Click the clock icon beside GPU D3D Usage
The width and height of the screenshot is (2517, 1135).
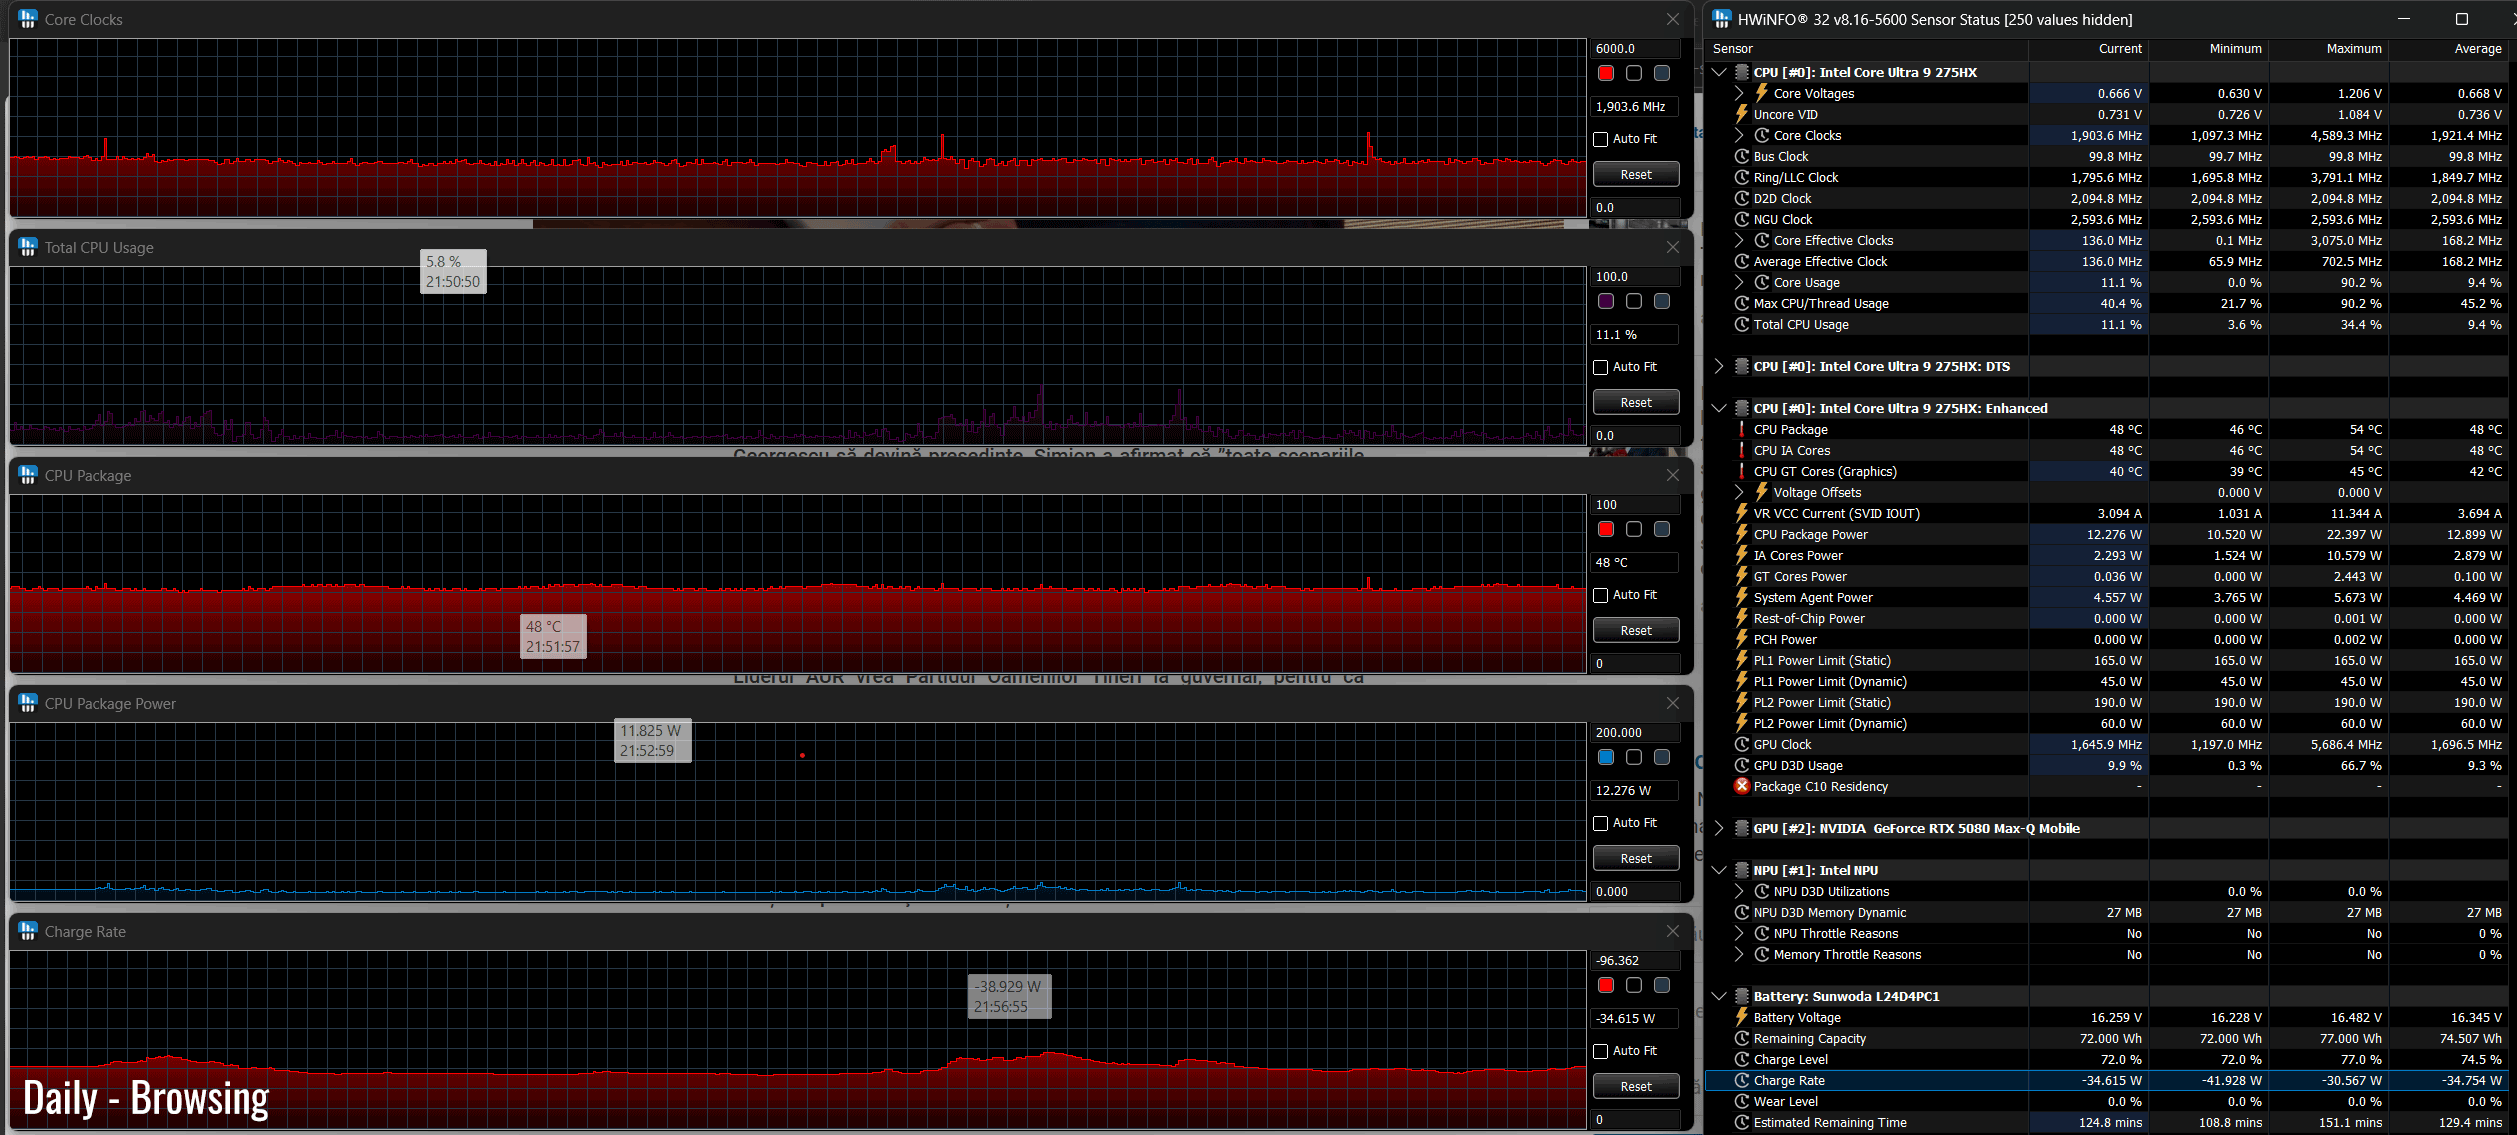[1742, 765]
